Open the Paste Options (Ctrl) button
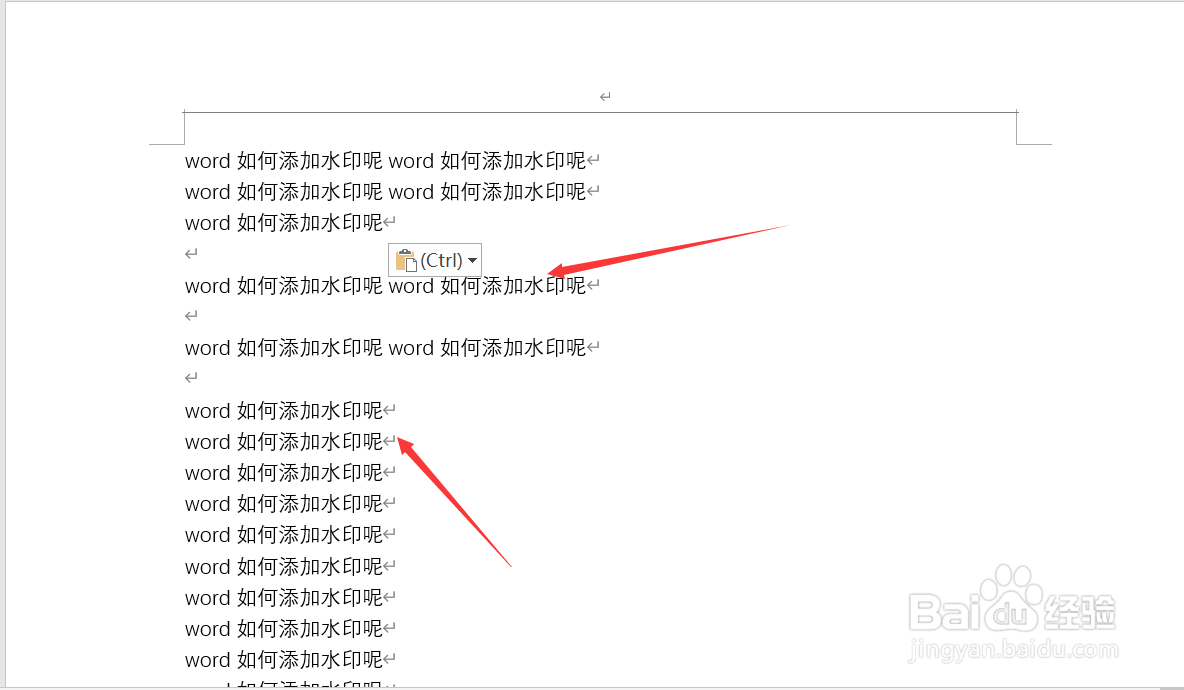This screenshot has height=690, width=1184. point(435,260)
